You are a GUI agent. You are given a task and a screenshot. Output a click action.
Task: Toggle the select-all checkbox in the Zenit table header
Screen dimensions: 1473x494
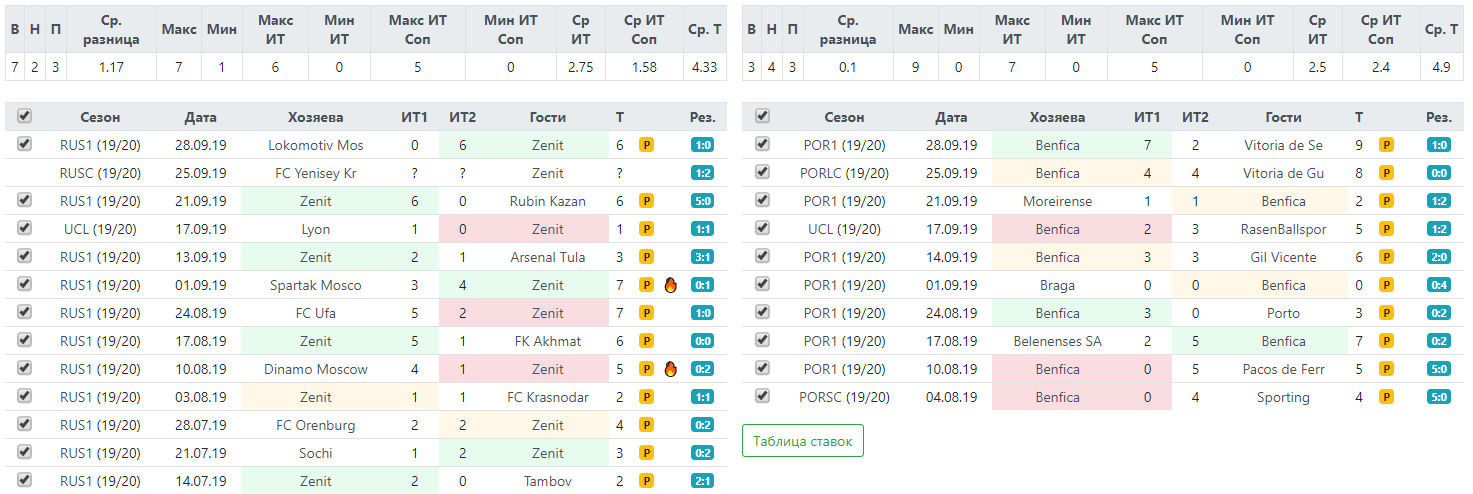pos(25,117)
